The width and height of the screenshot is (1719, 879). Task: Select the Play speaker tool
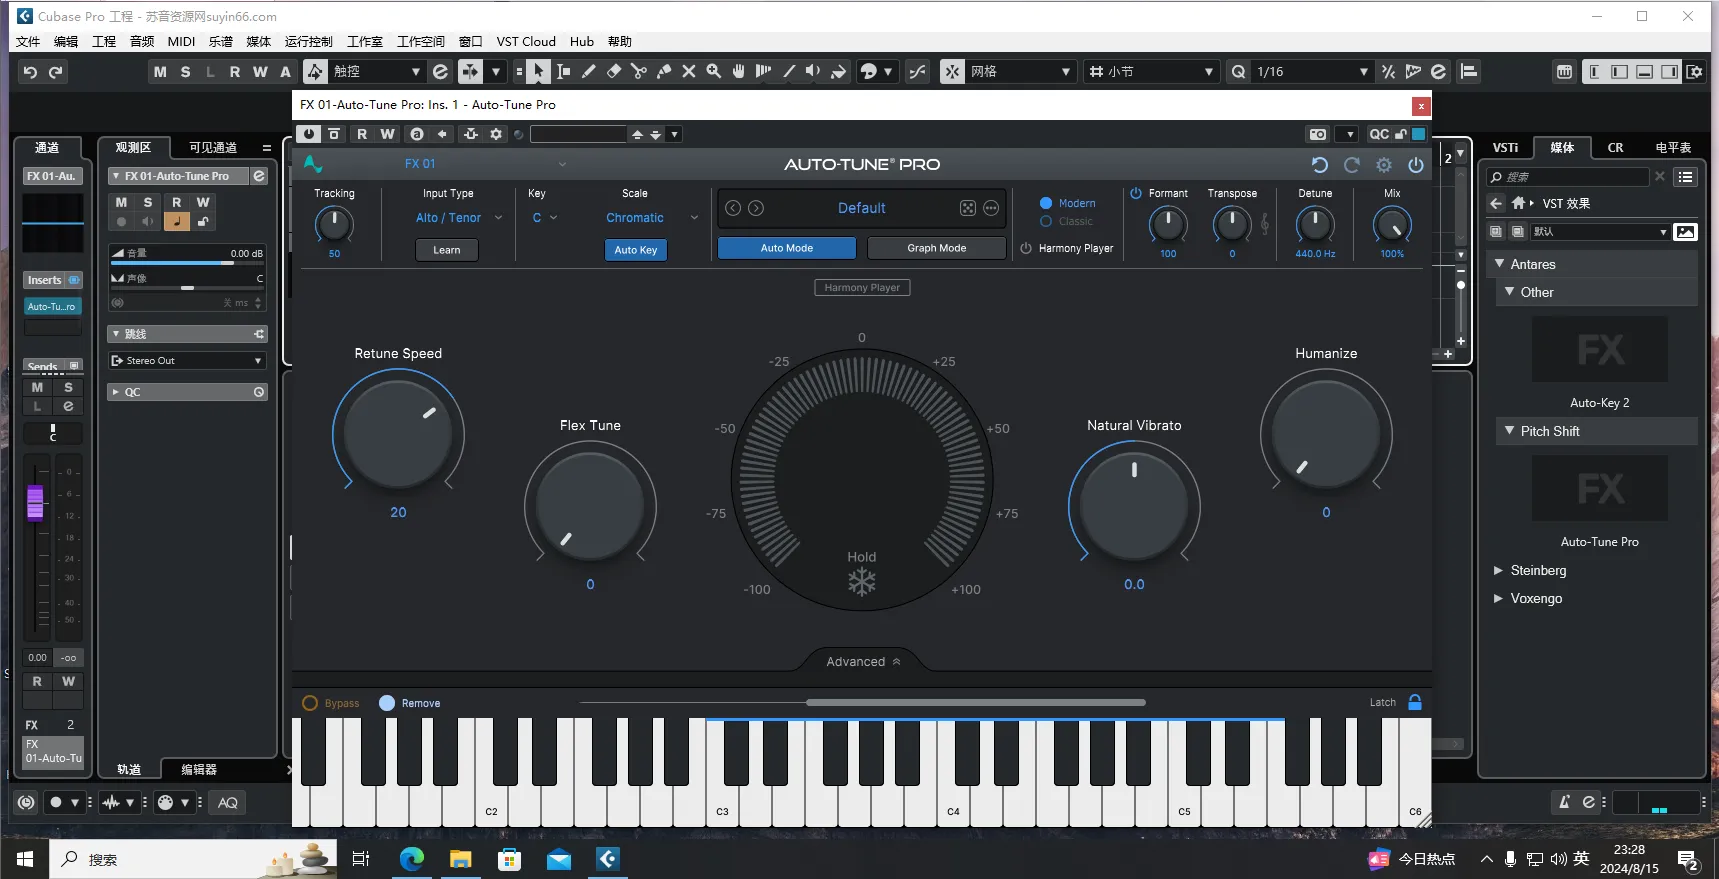(x=814, y=71)
